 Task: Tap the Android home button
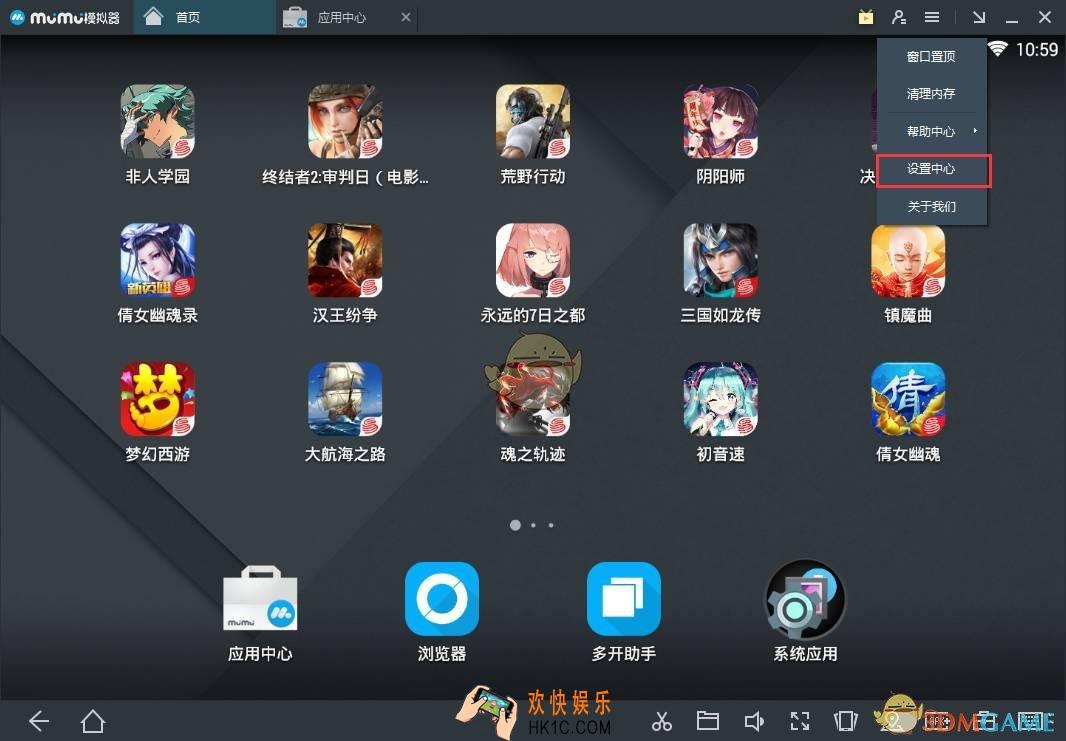[92, 721]
